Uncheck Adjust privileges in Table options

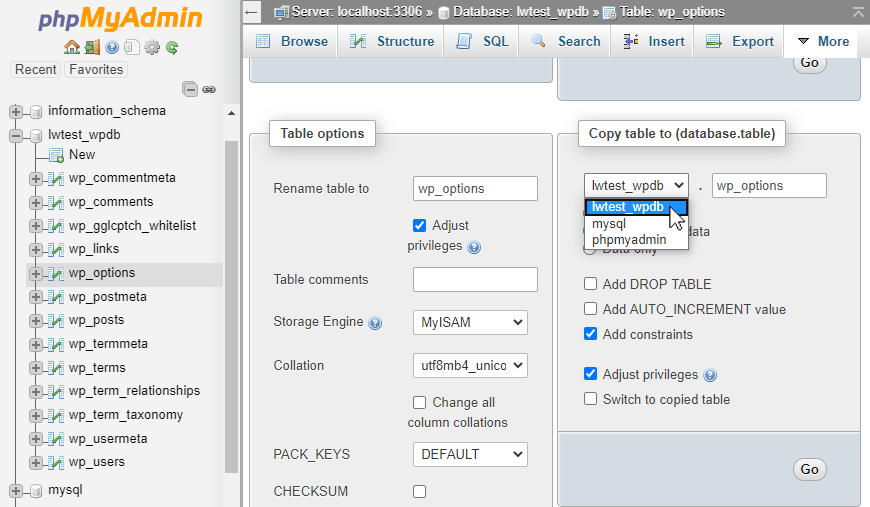click(419, 225)
